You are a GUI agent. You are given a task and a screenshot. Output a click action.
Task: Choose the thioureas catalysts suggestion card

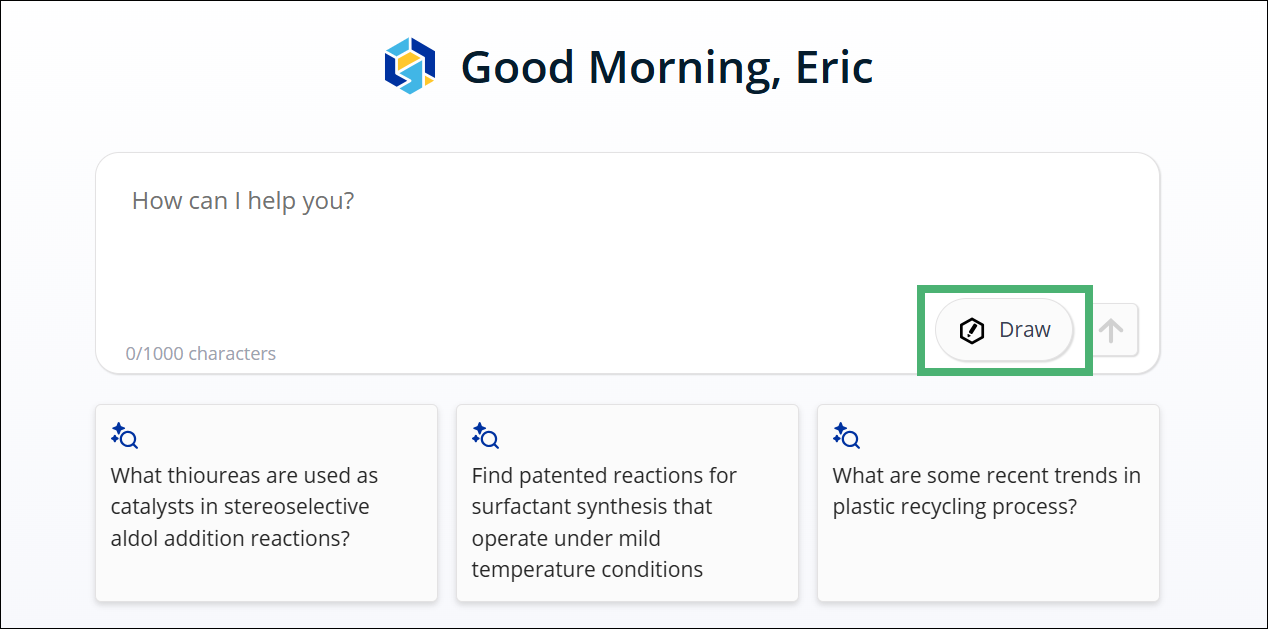click(266, 503)
